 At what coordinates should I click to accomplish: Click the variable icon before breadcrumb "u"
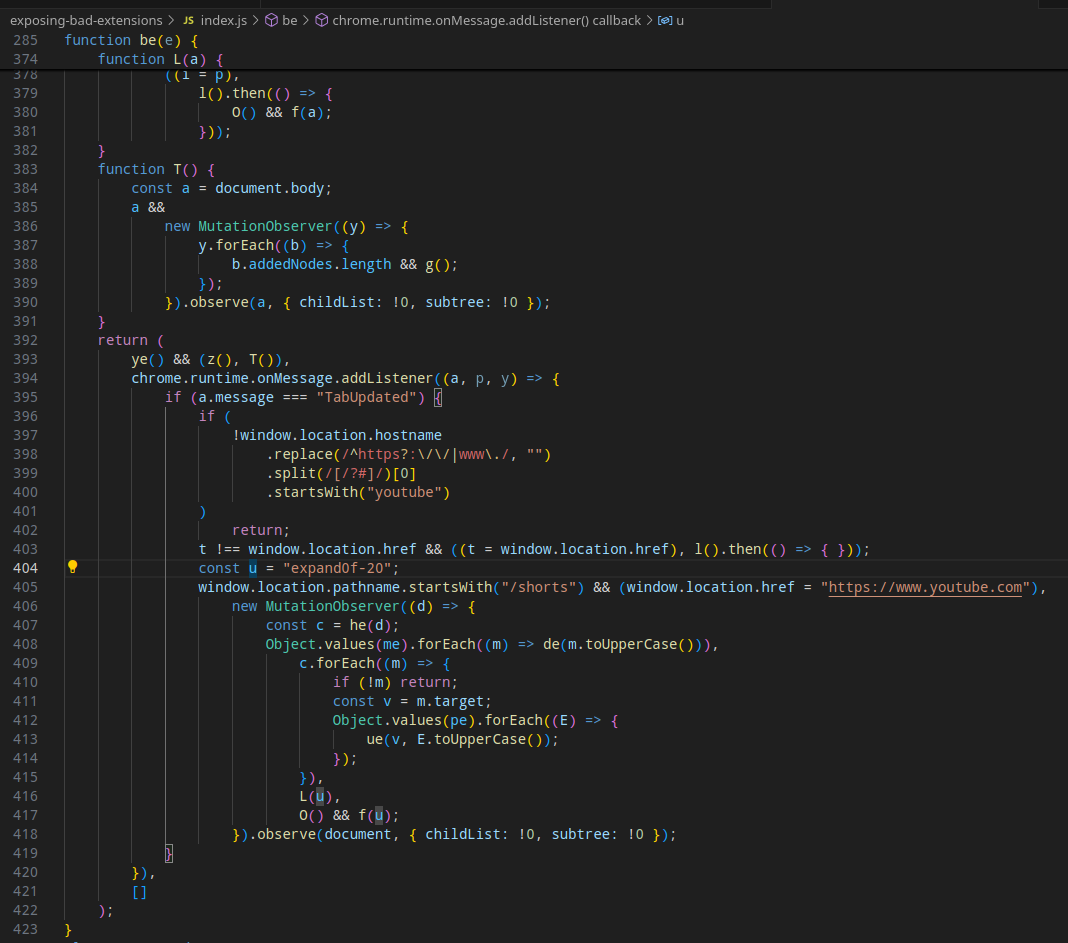(x=664, y=20)
